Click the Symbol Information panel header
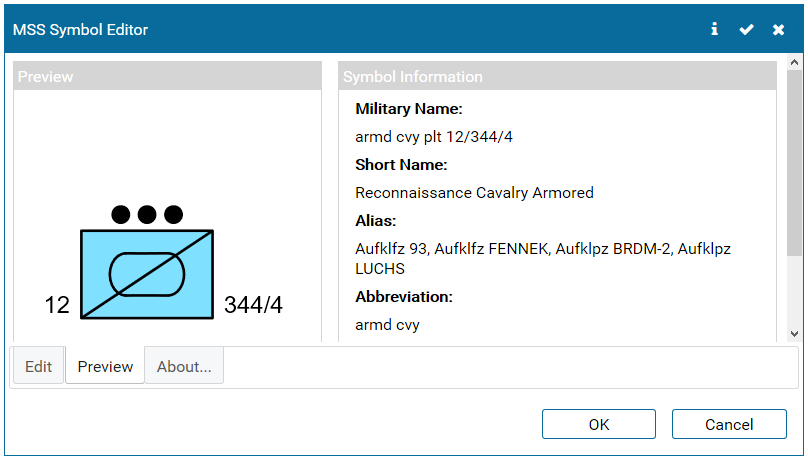 coord(558,76)
